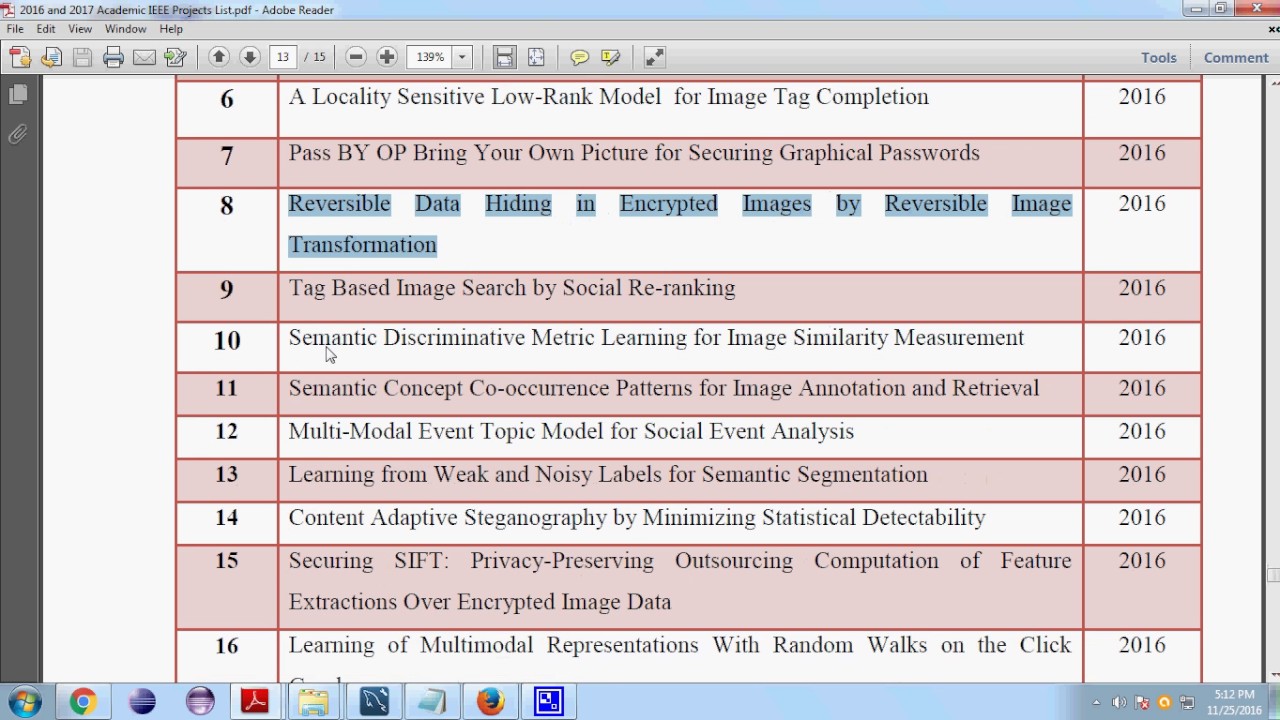Click the Save floppy disk icon

pyautogui.click(x=82, y=57)
